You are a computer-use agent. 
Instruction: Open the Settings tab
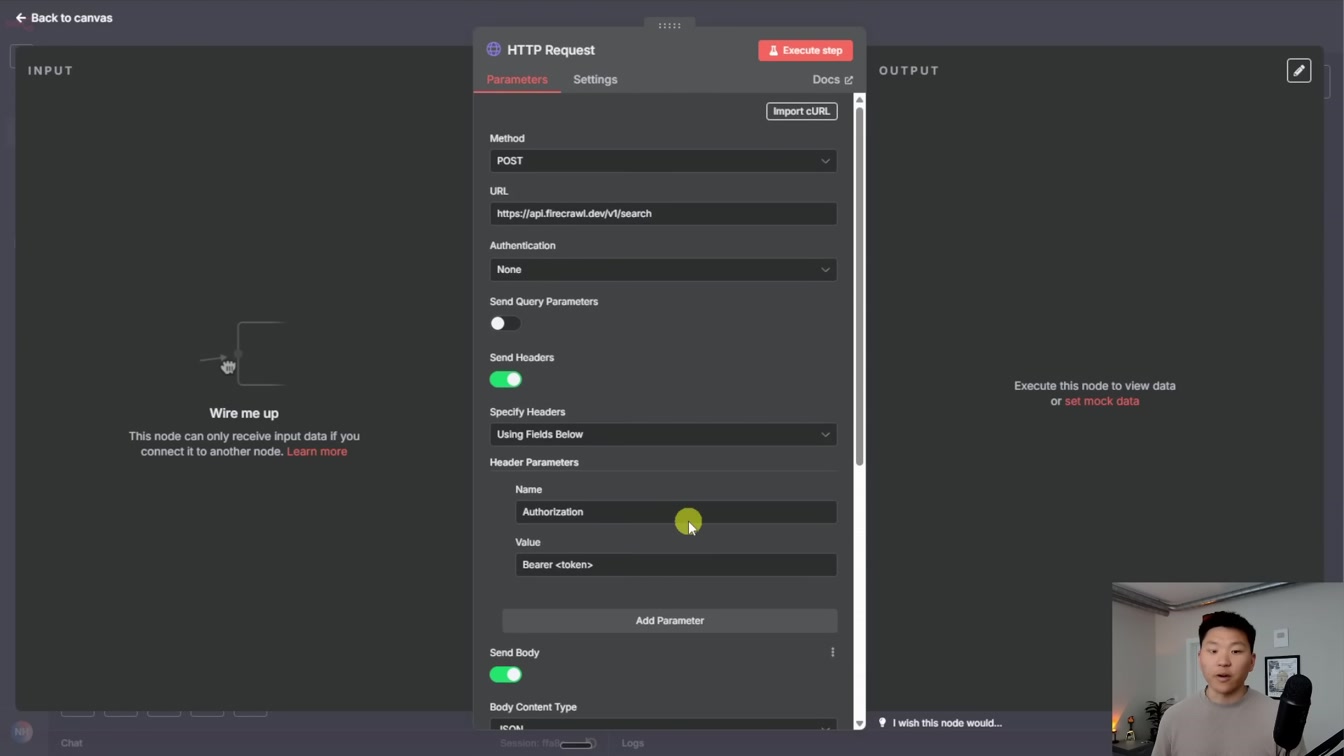pyautogui.click(x=595, y=80)
